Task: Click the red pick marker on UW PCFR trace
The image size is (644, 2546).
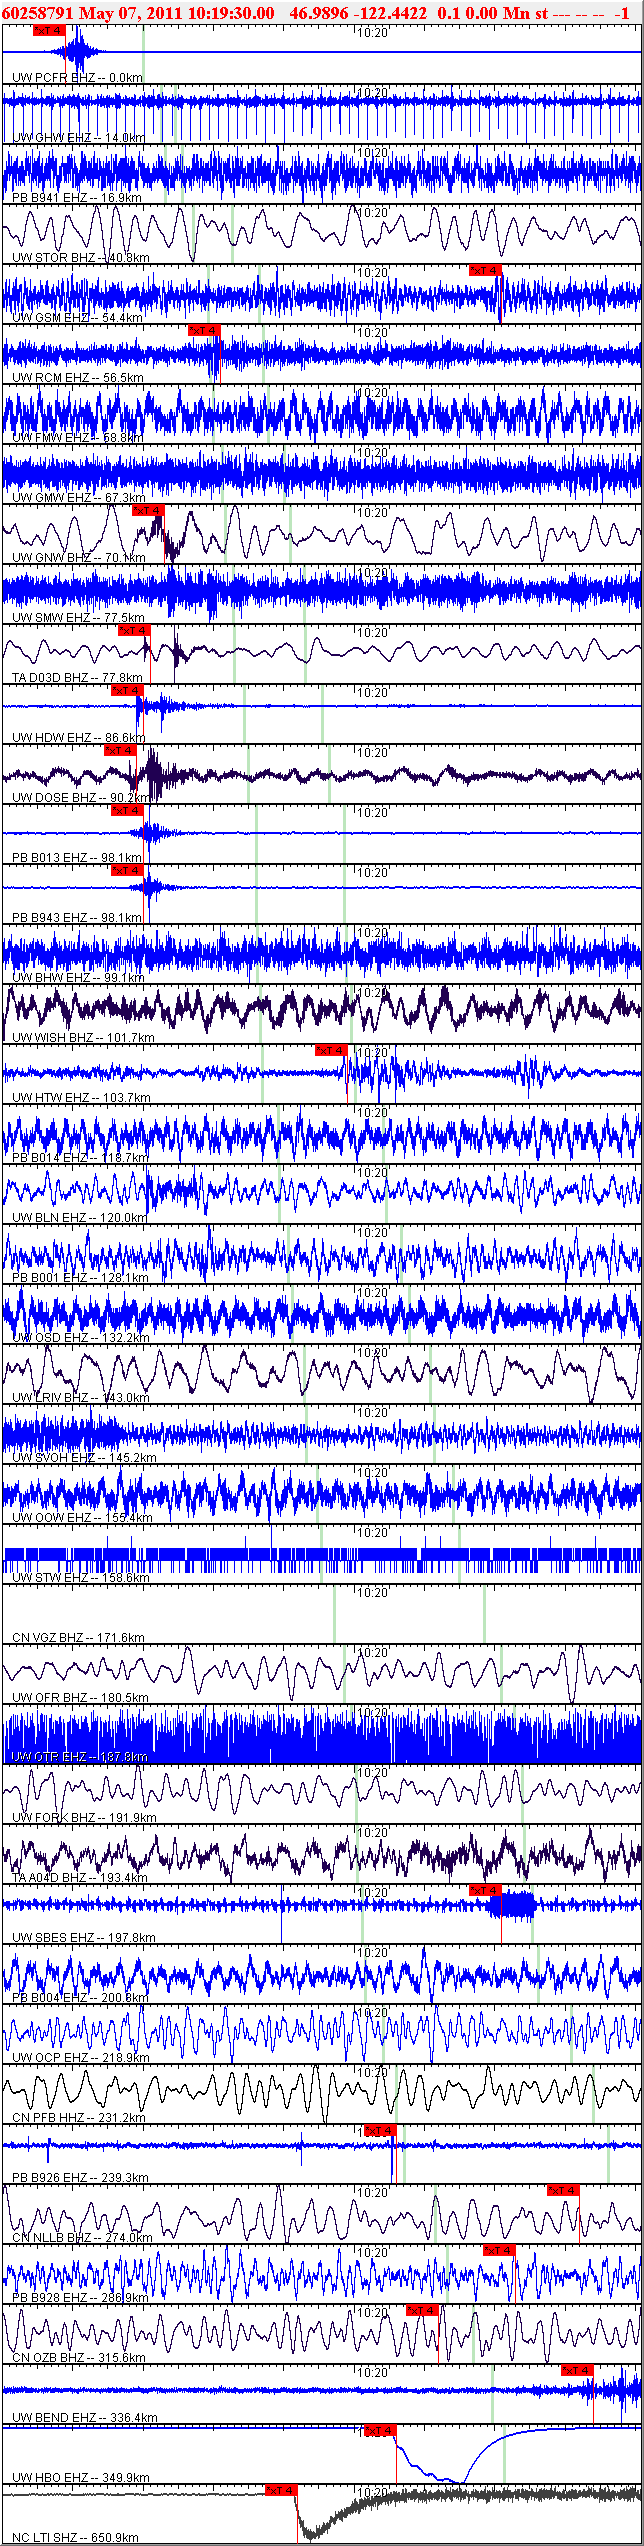Action: pos(49,31)
